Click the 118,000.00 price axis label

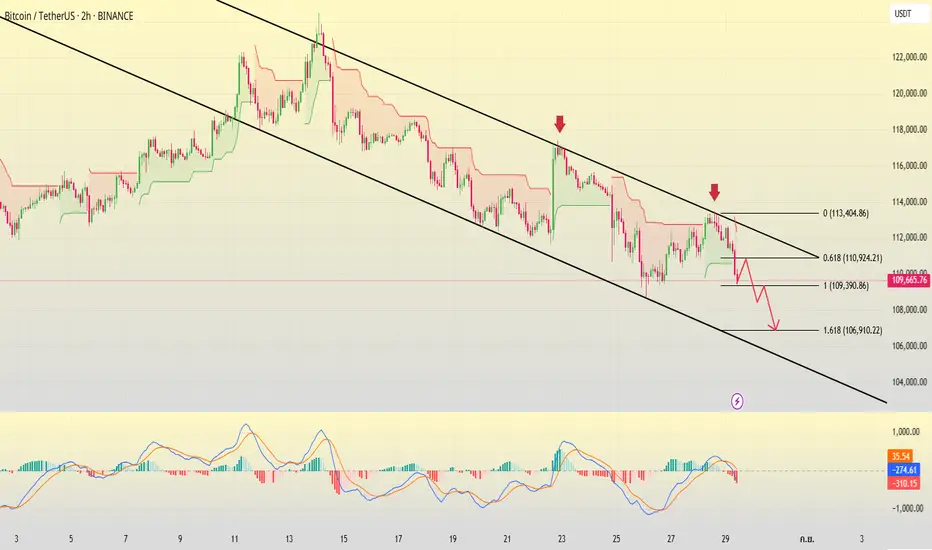(909, 130)
